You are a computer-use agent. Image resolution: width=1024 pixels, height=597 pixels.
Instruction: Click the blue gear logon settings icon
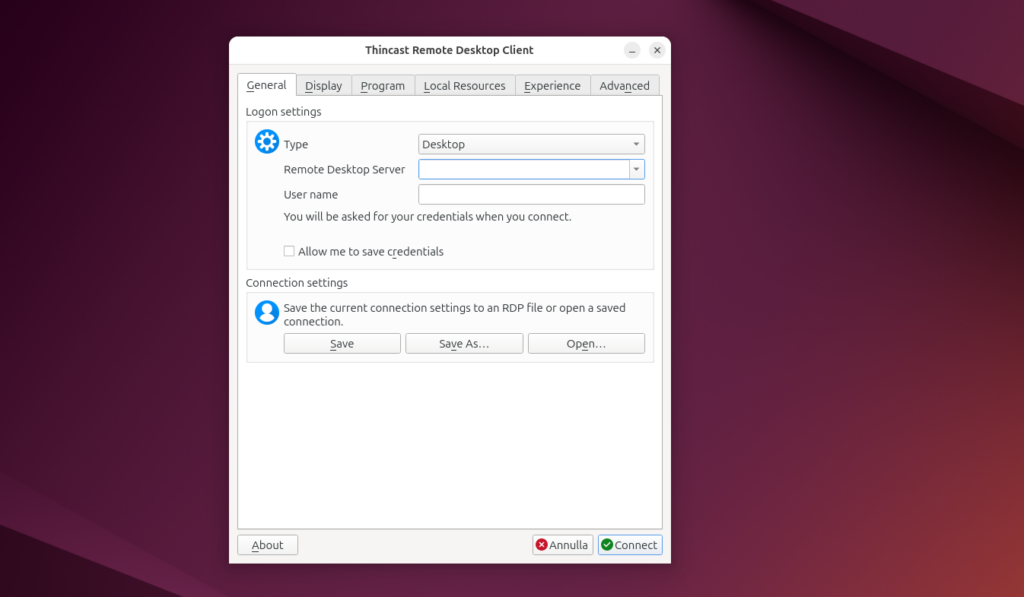(266, 142)
